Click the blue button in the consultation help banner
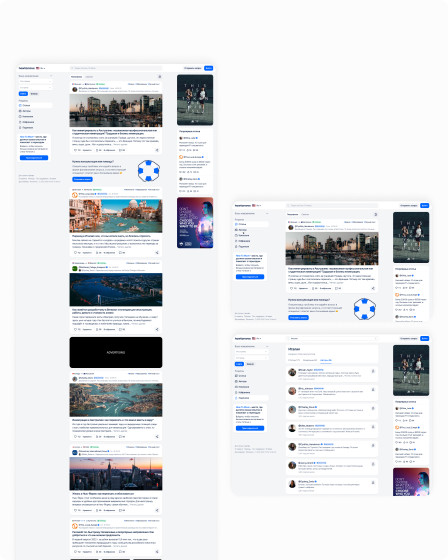The height and width of the screenshot is (560, 448). (83, 179)
